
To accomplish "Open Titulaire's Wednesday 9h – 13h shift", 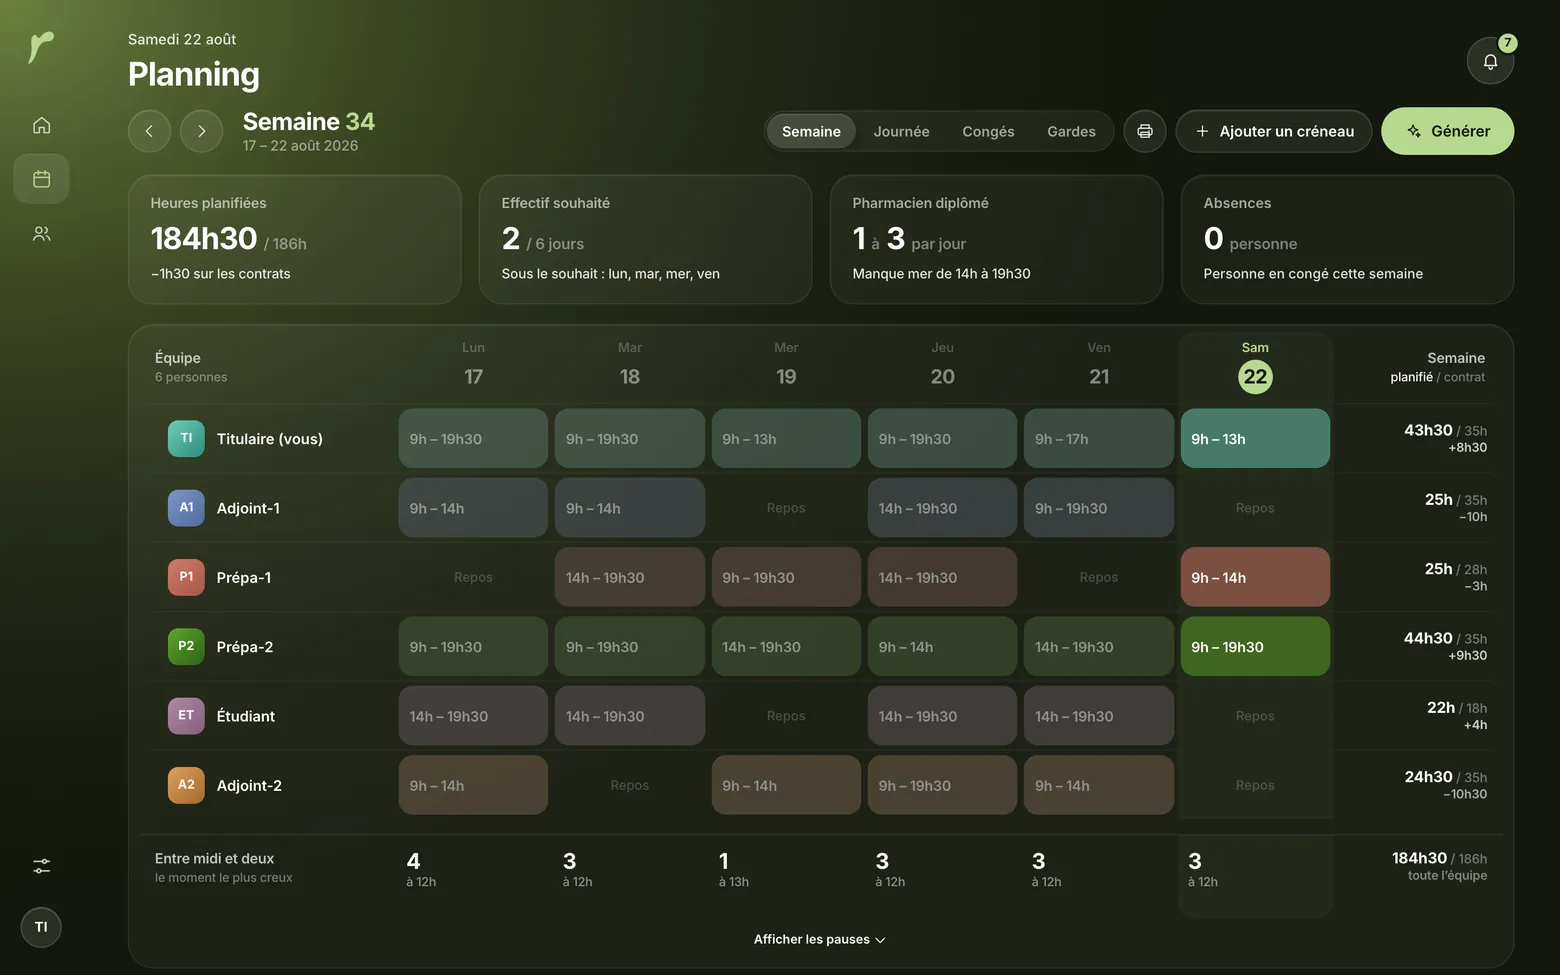I will click(786, 438).
